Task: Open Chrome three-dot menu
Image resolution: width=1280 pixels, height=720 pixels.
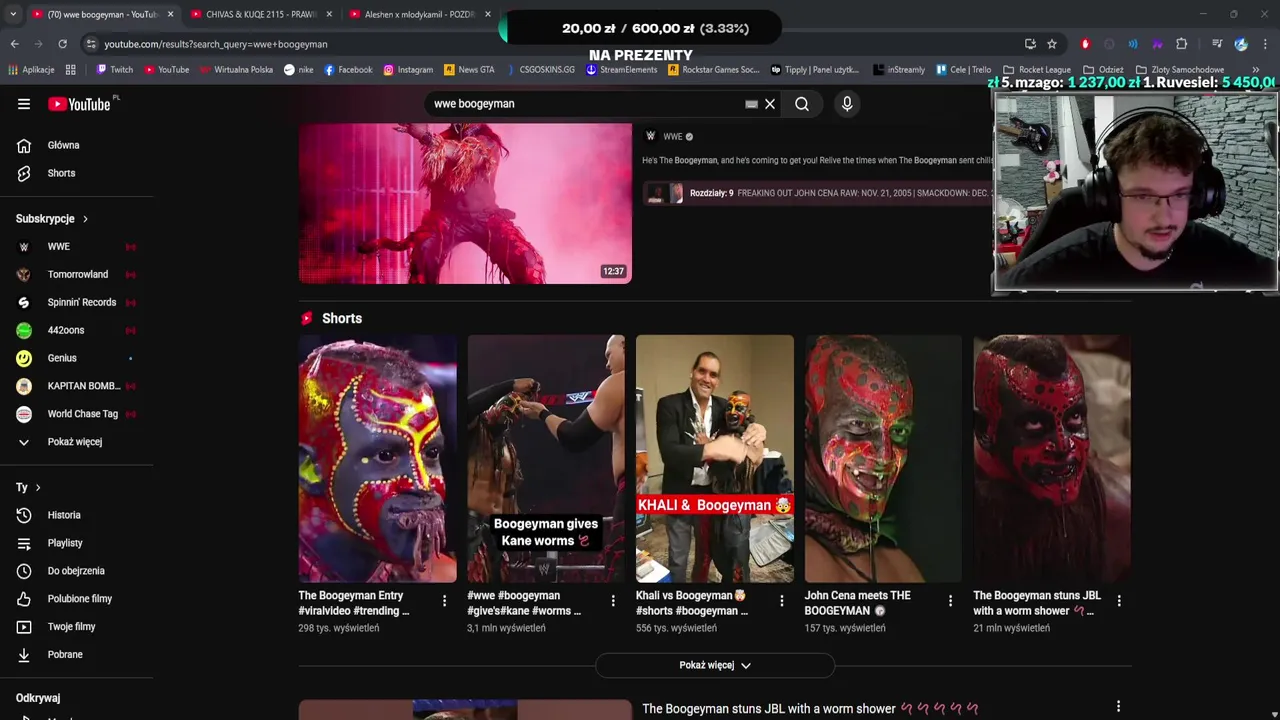Action: pos(1265,44)
